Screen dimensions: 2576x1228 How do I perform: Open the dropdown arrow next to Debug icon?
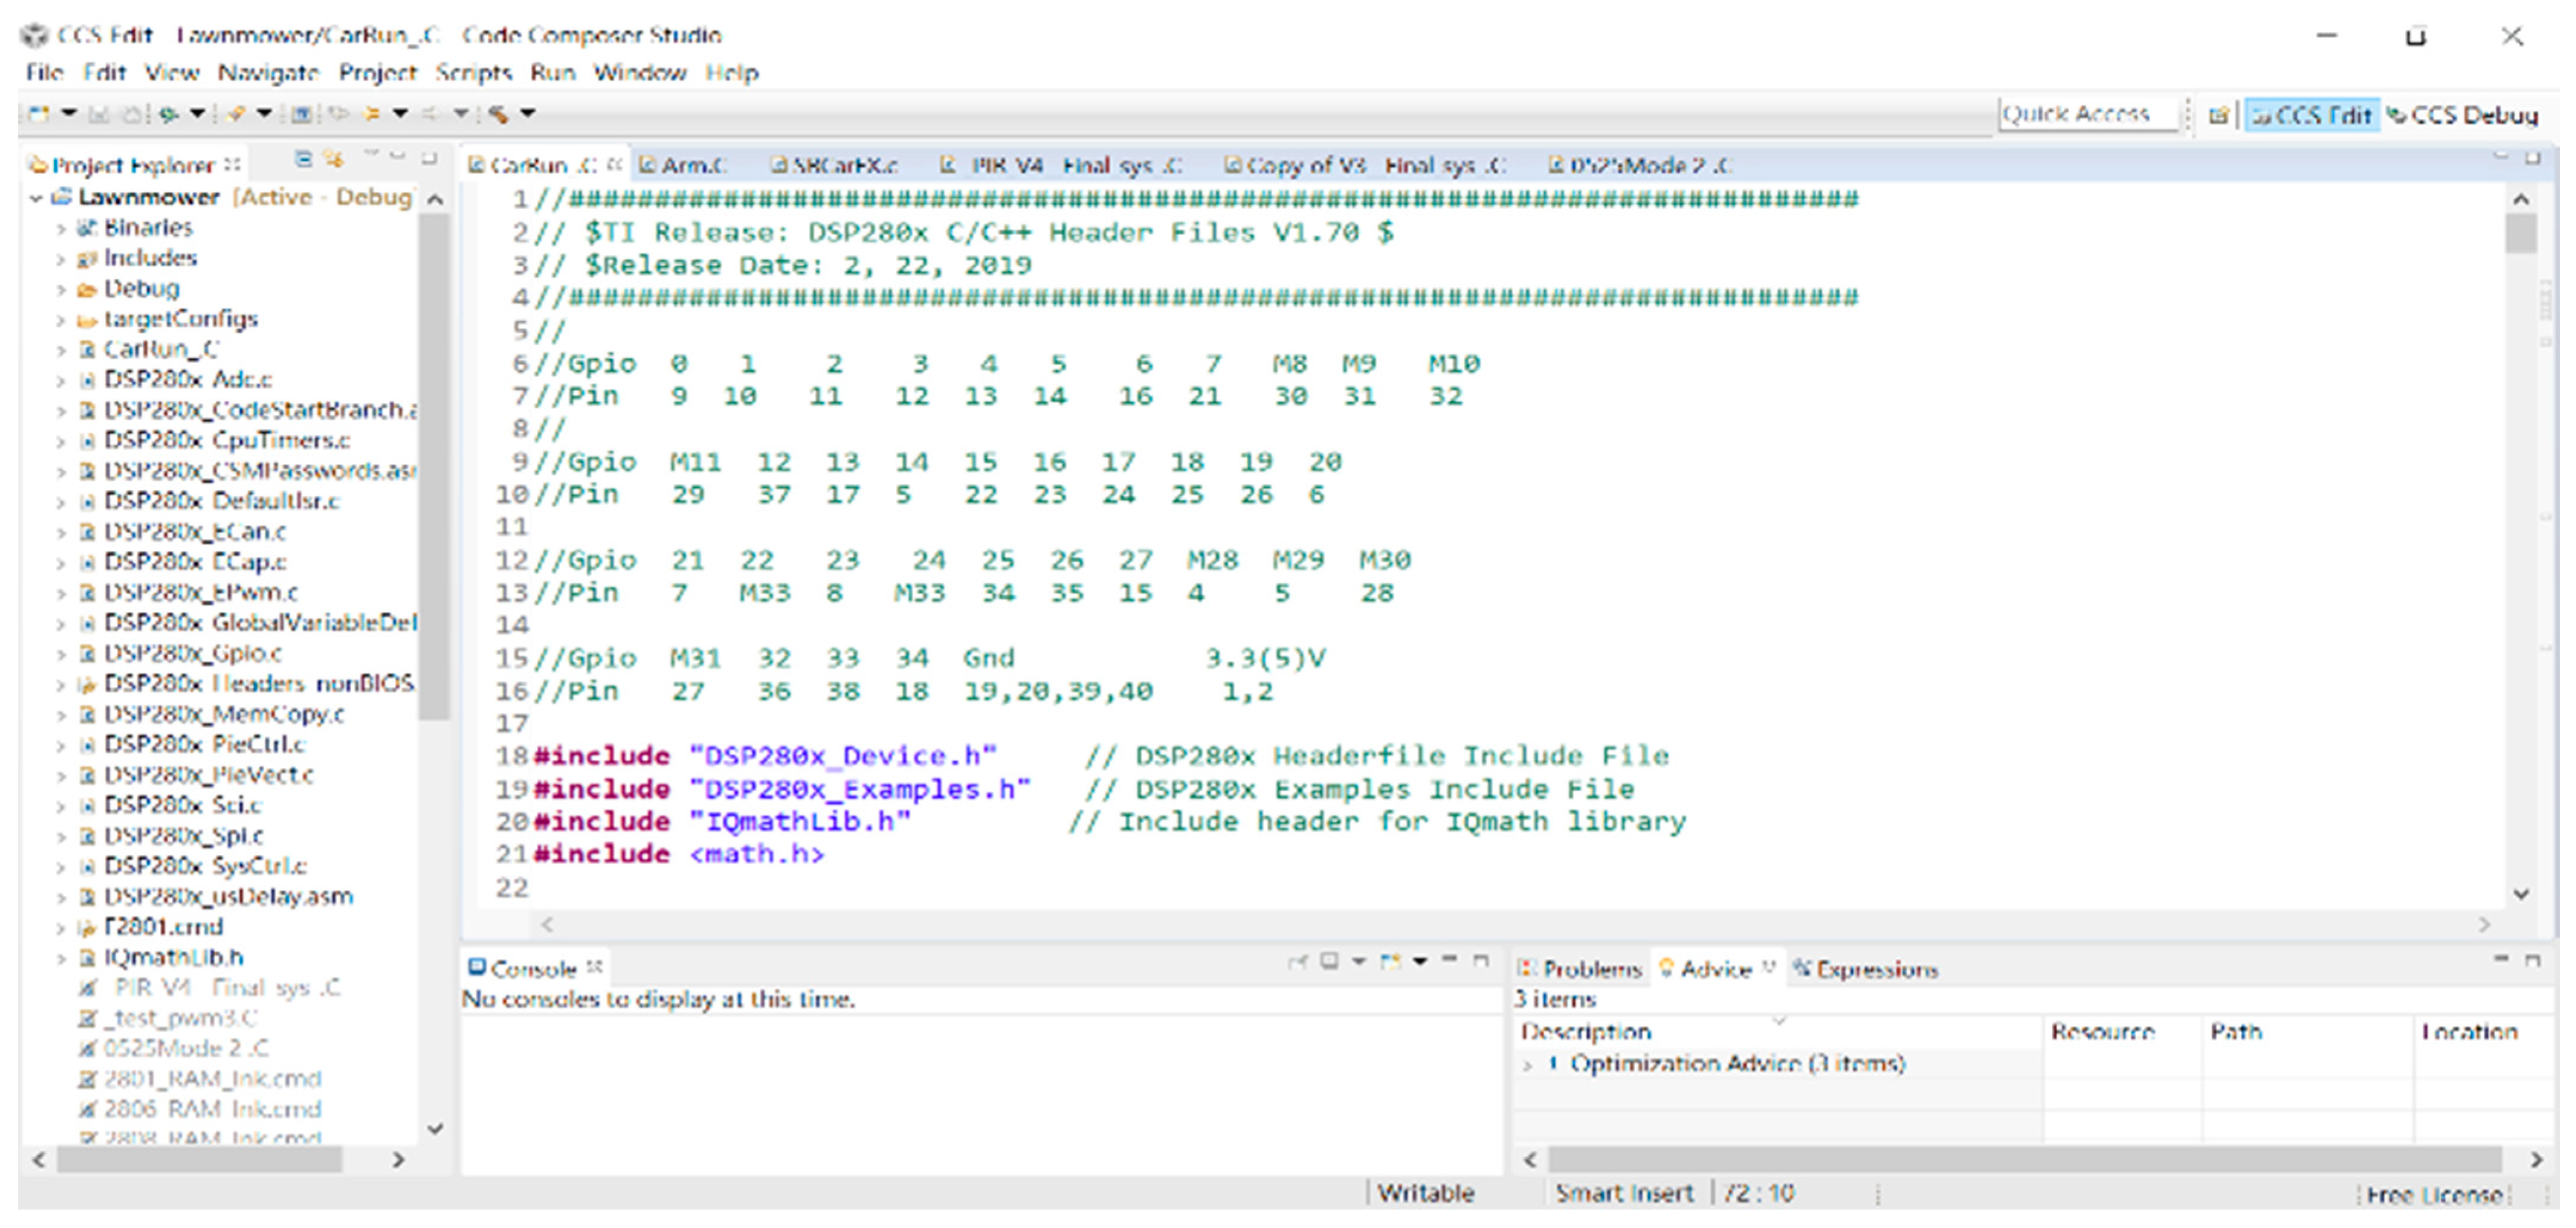[198, 114]
